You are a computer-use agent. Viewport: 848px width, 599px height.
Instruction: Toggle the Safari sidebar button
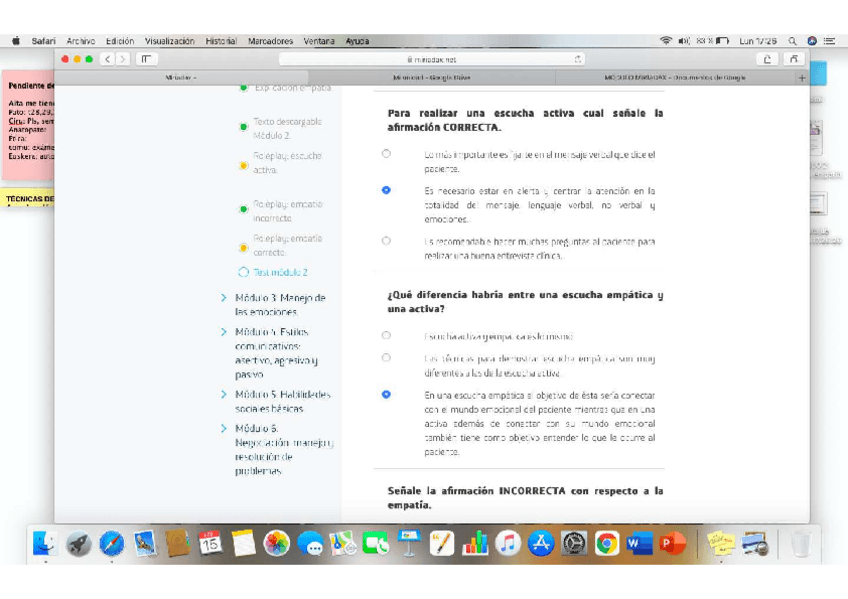click(146, 60)
